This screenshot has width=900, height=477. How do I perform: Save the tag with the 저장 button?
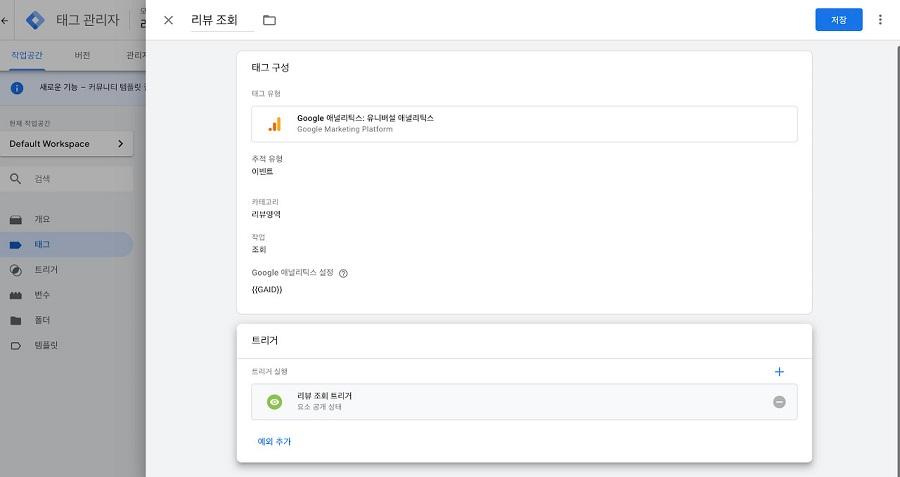(x=839, y=20)
